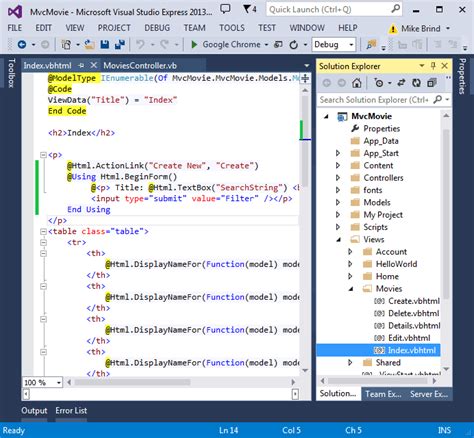Open the document tab list dropdown arrow

307,66
